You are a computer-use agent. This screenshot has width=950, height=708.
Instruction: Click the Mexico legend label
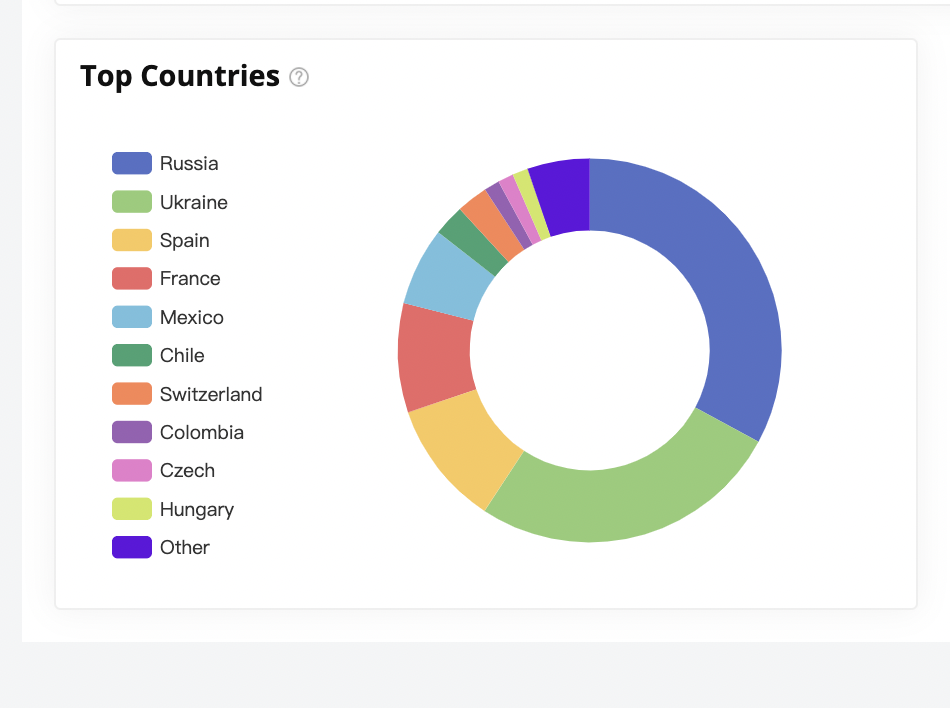click(192, 317)
